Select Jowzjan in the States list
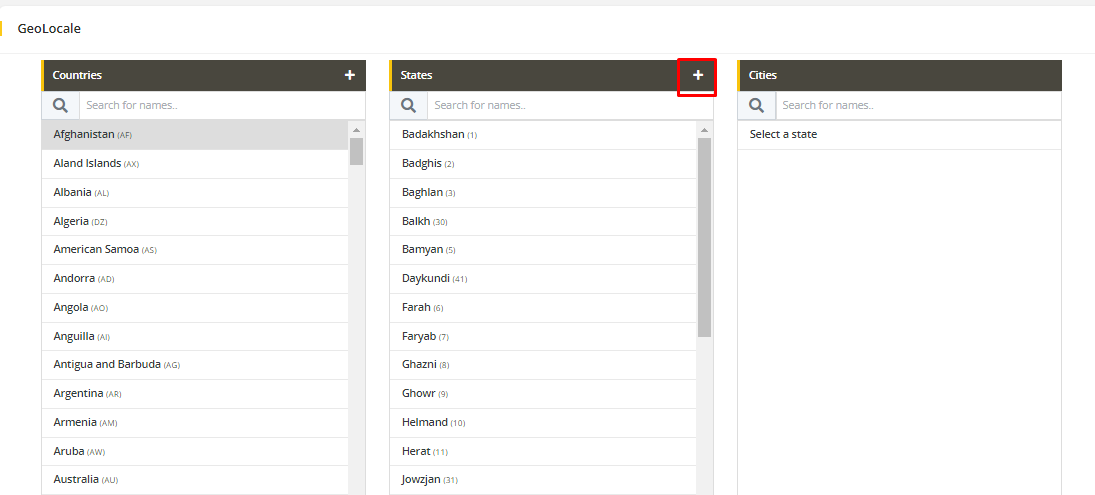This screenshot has height=495, width=1095. [x=423, y=479]
